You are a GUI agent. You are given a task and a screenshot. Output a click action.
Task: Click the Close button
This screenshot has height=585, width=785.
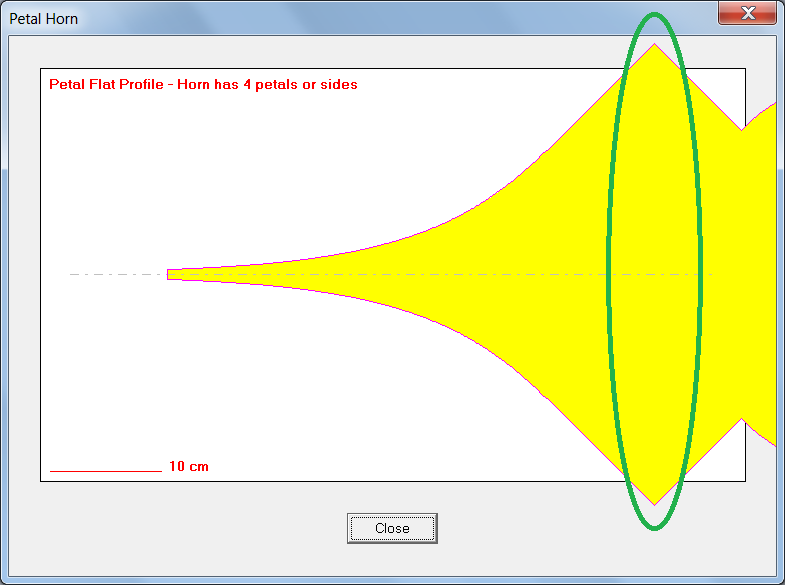(x=392, y=528)
